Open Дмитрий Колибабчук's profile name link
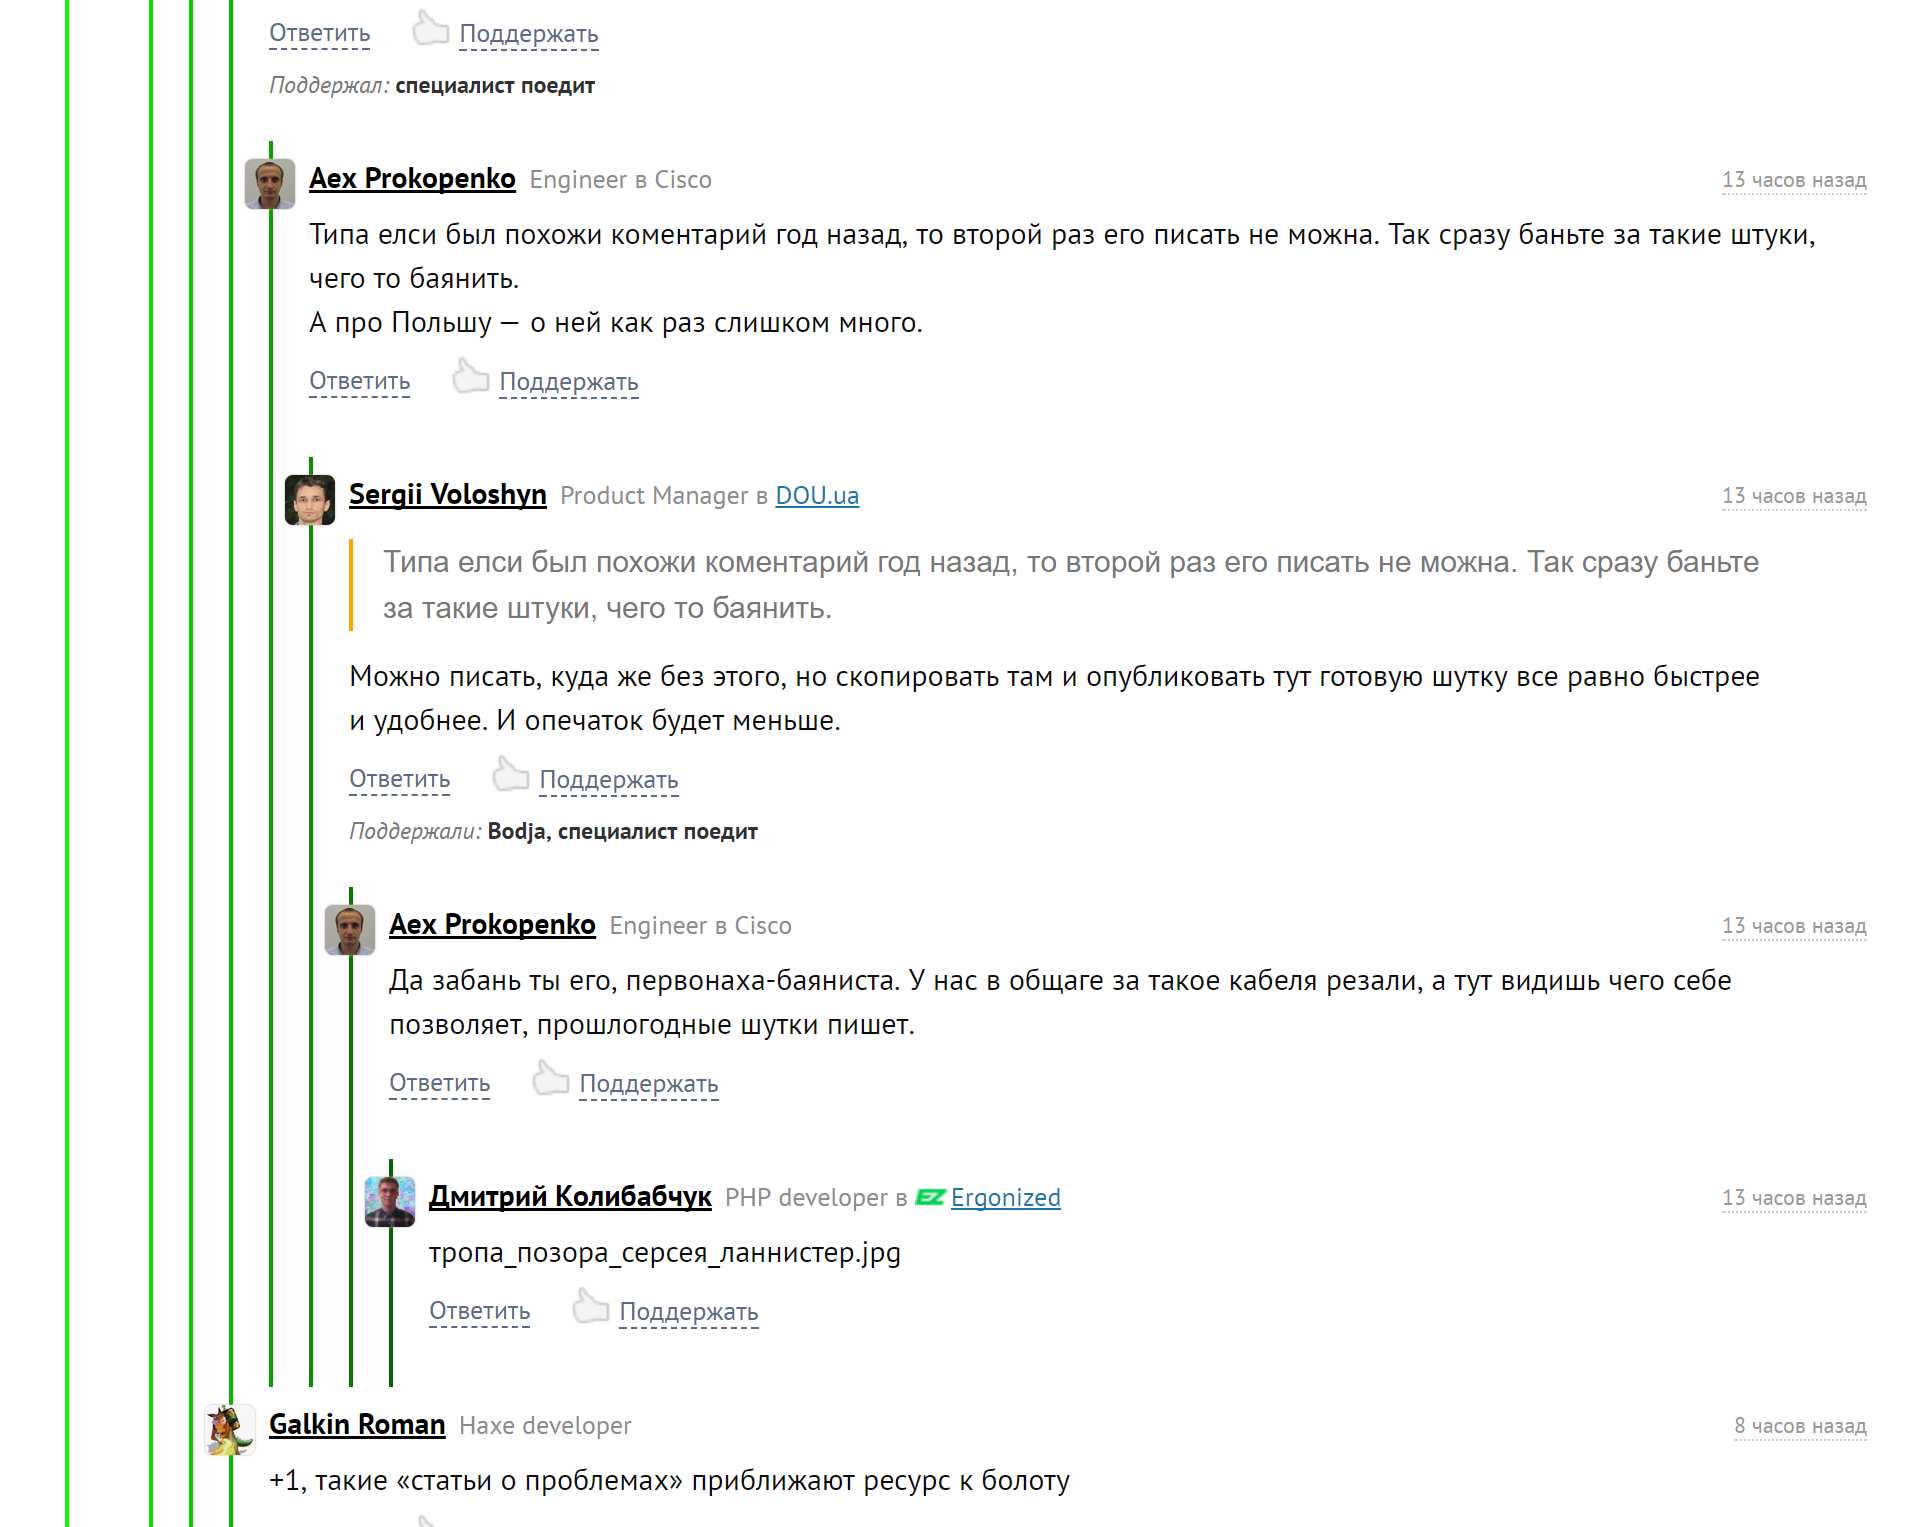1911x1527 pixels. (x=570, y=1197)
